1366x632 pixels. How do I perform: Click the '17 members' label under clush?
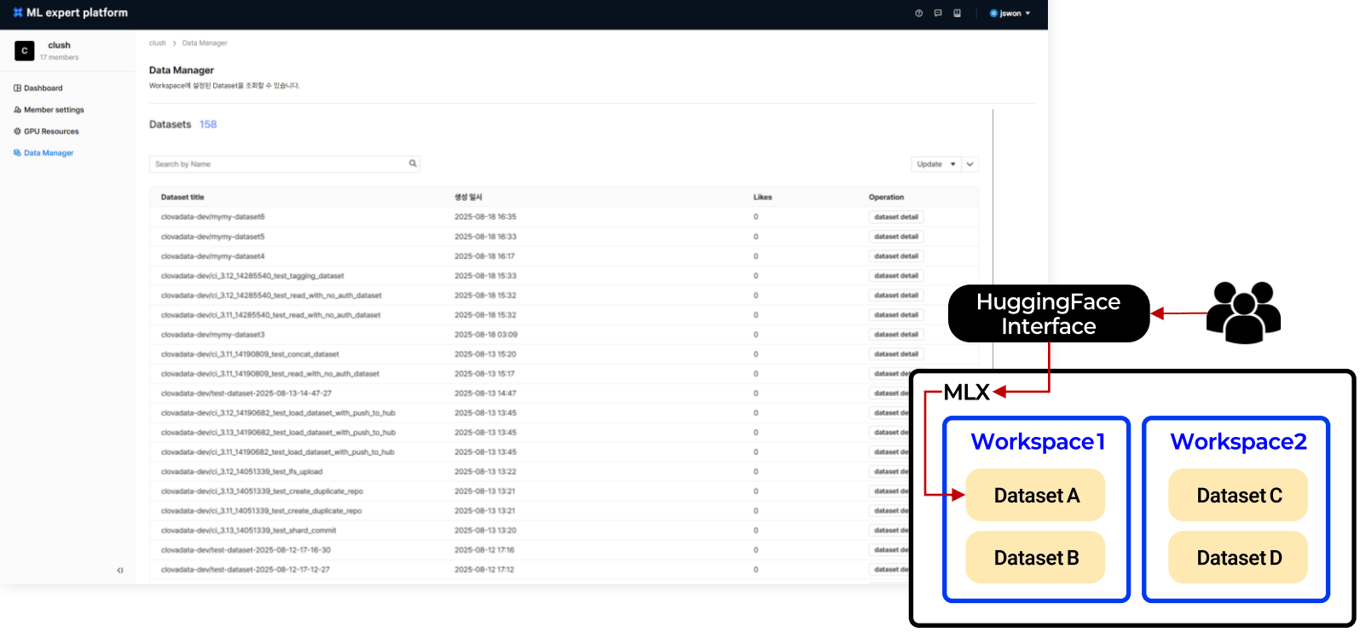pos(59,57)
